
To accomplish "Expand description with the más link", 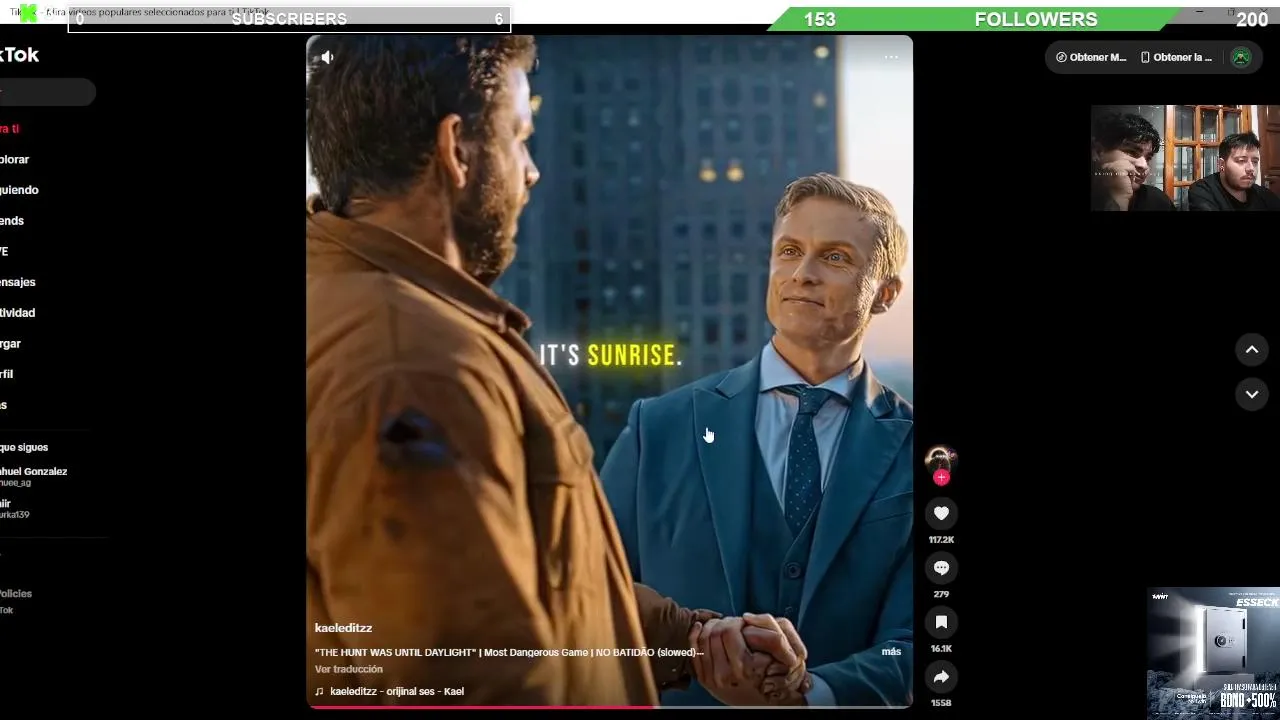I will 891,651.
